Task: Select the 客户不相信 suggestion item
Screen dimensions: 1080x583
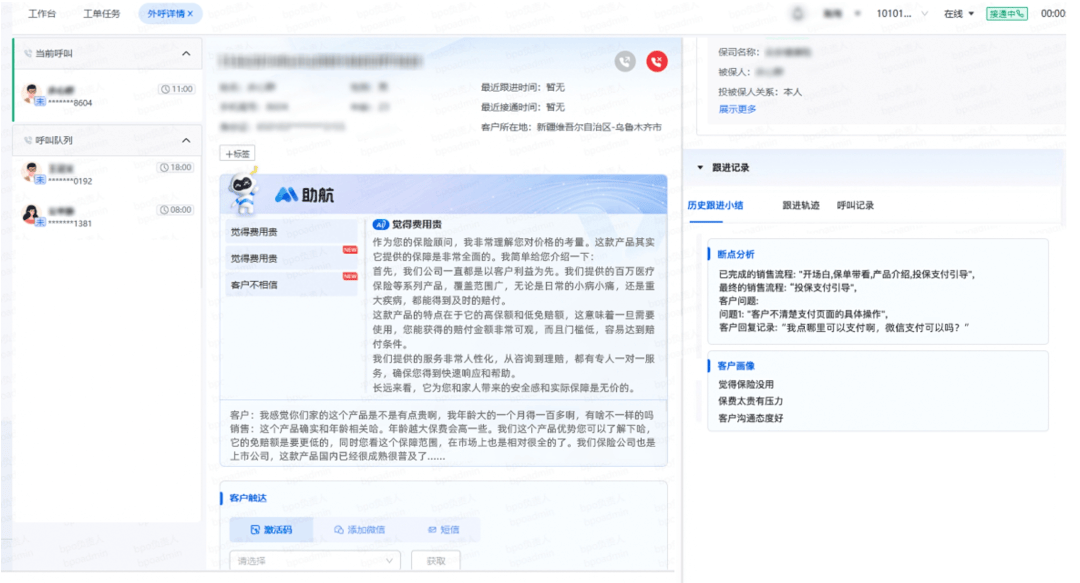Action: 254,285
